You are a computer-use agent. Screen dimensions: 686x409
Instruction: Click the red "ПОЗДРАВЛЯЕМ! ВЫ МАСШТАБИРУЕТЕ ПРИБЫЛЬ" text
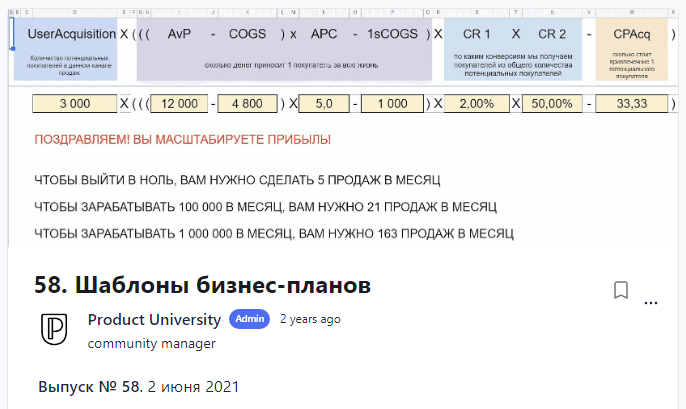[182, 140]
